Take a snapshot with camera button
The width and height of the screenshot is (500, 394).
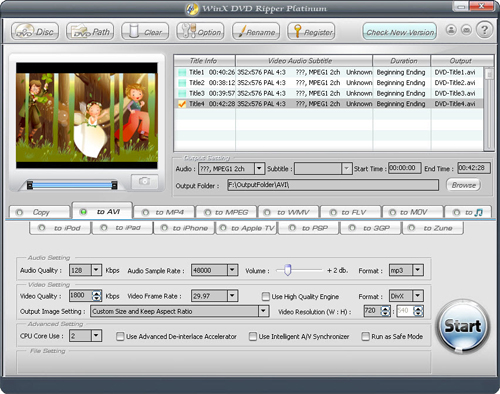144,181
